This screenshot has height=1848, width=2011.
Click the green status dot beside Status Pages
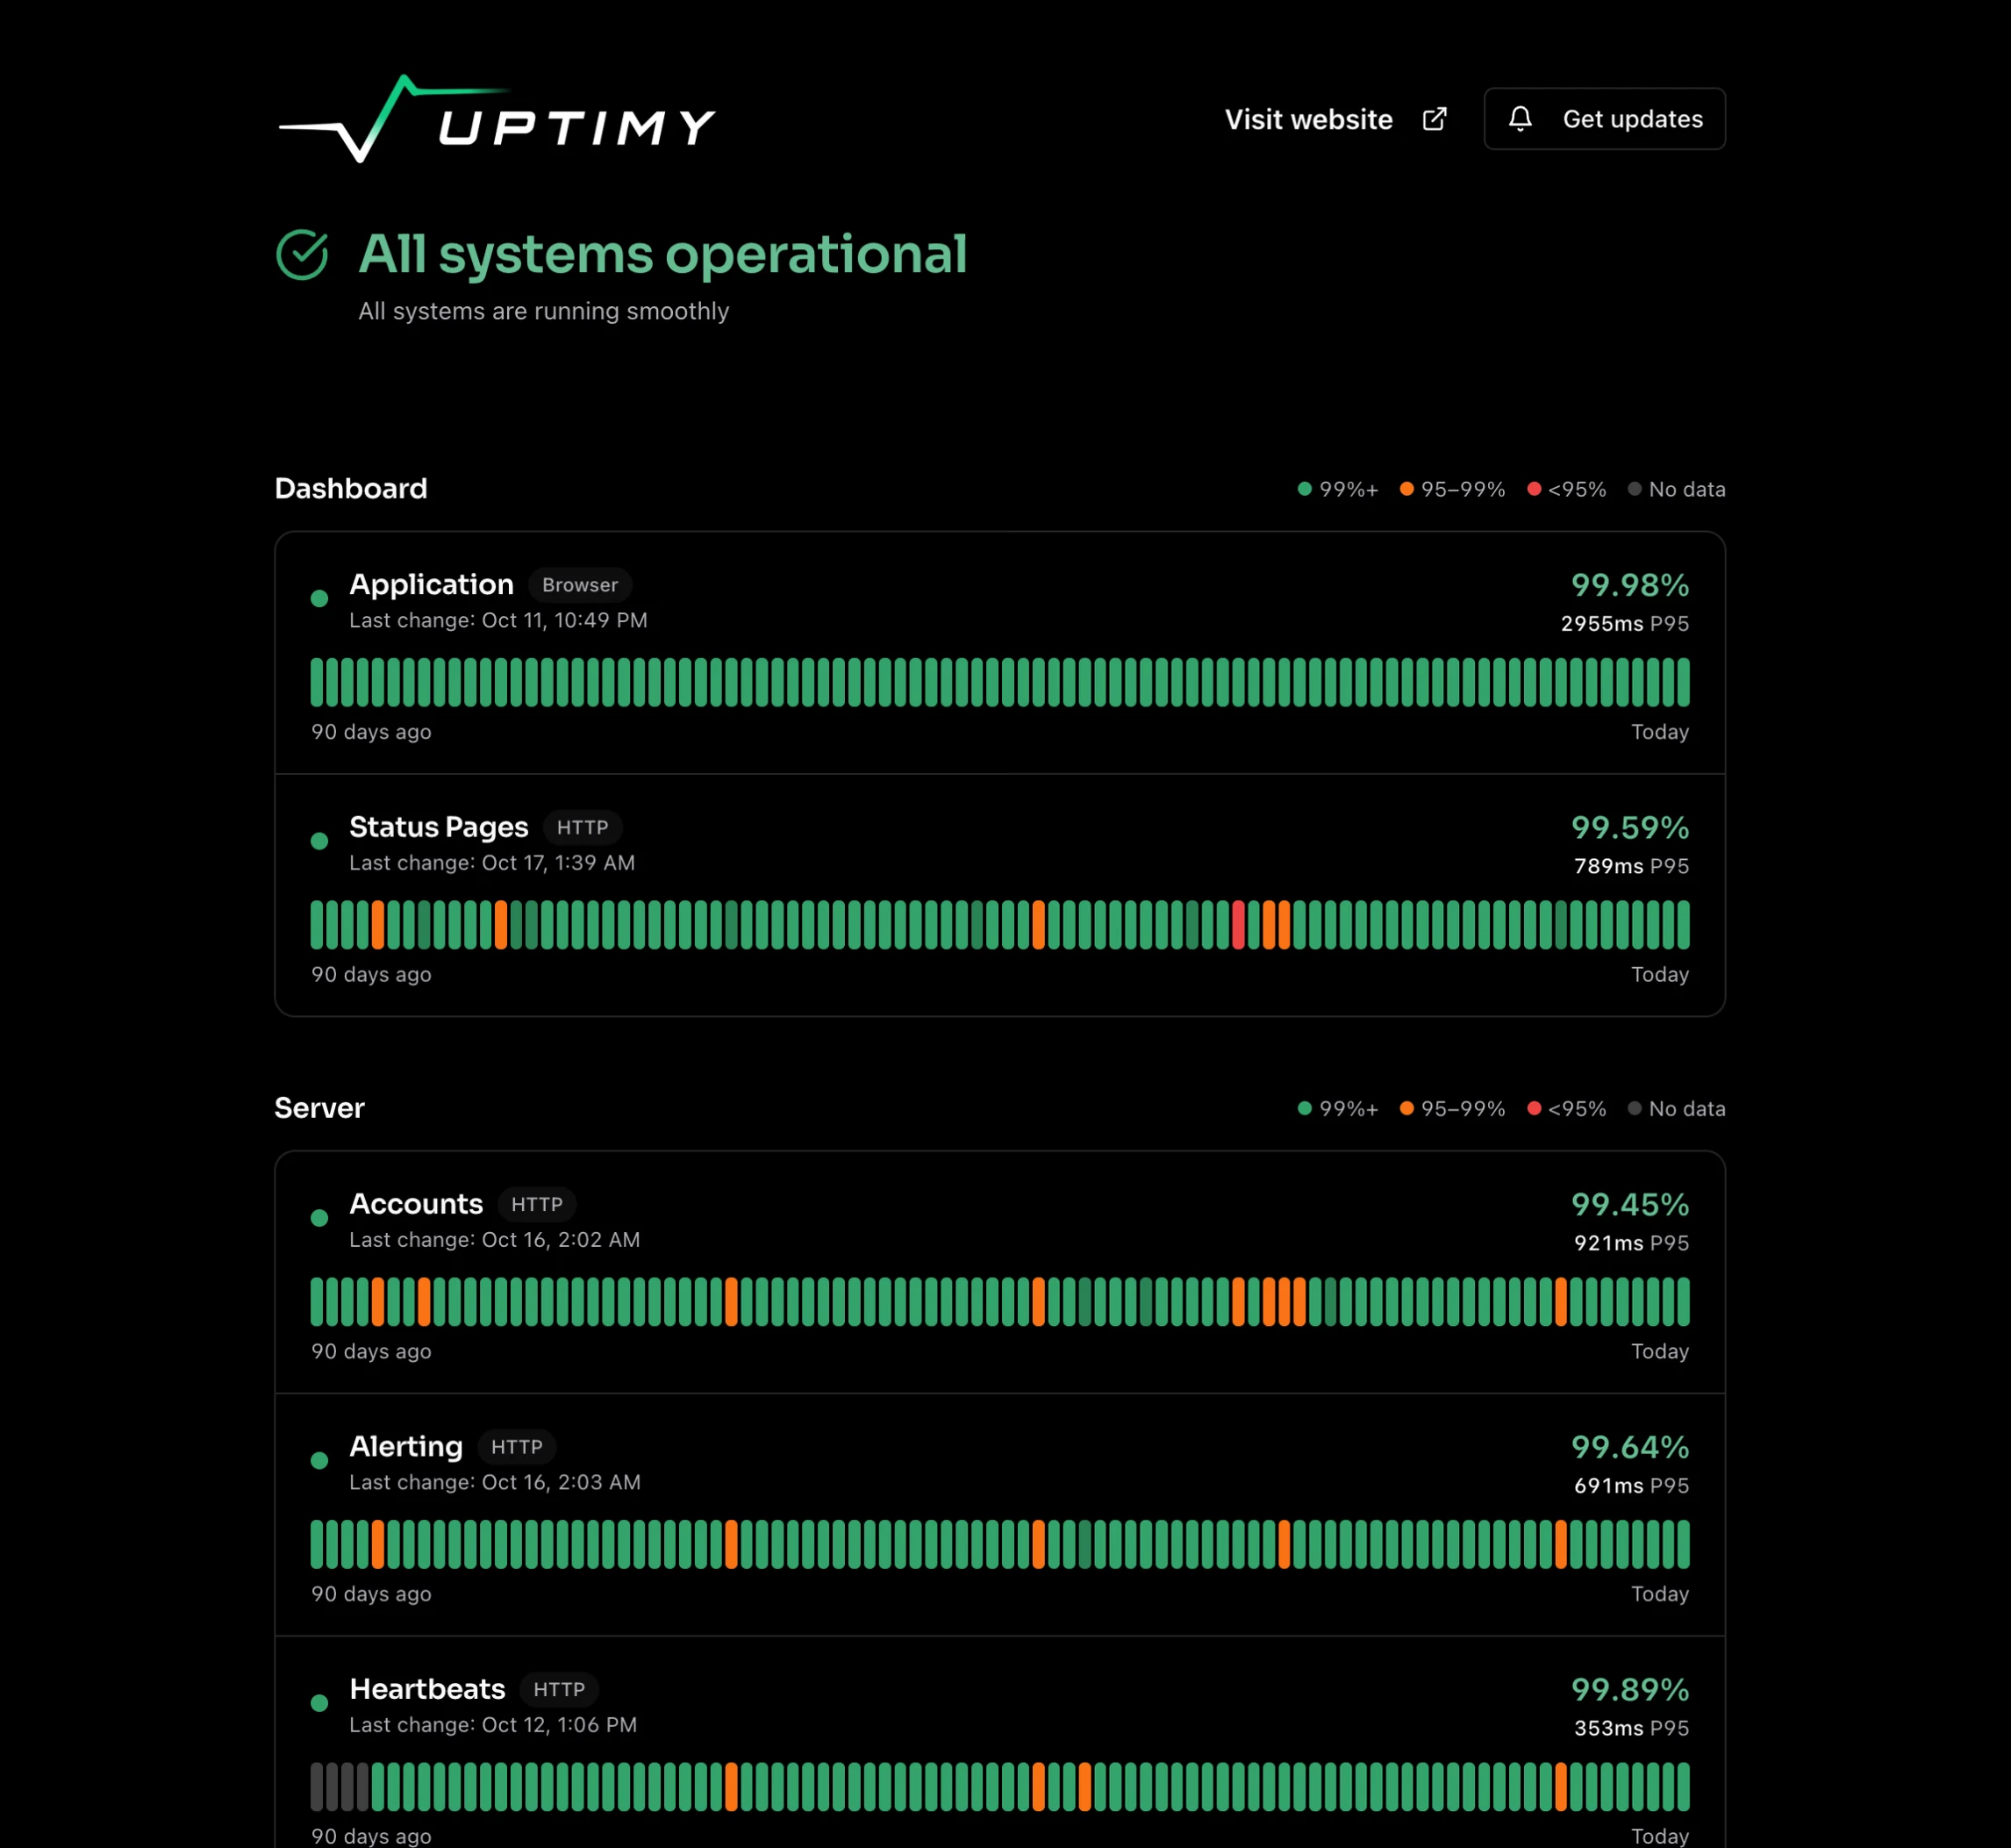(319, 841)
